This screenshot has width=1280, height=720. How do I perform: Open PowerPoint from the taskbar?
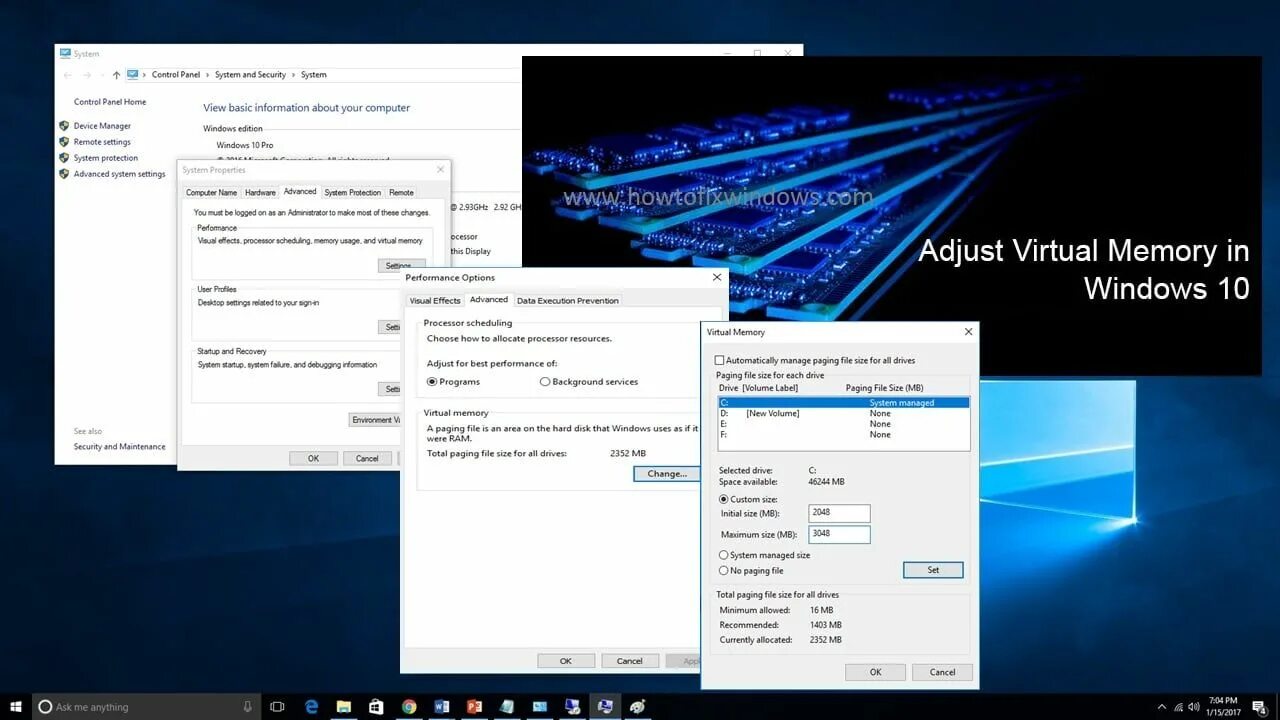pos(474,707)
